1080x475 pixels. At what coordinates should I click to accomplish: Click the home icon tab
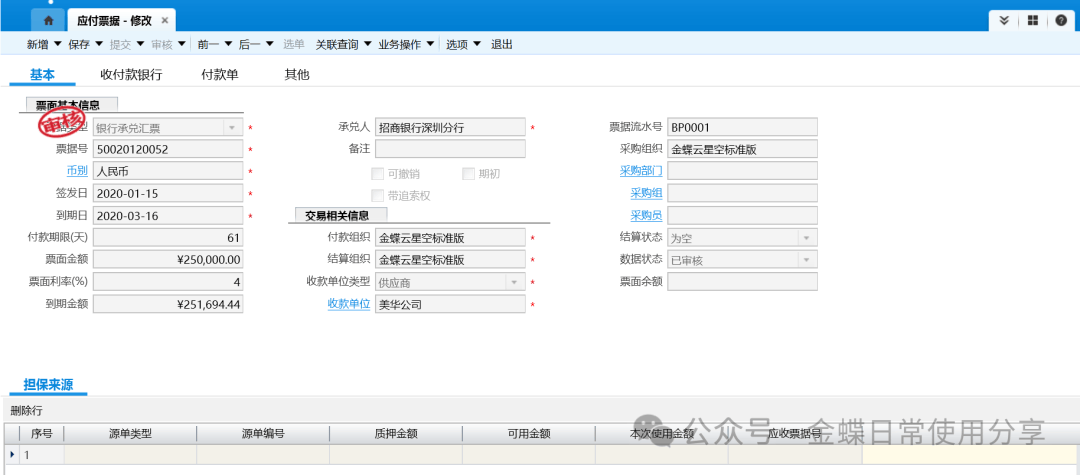pyautogui.click(x=49, y=20)
